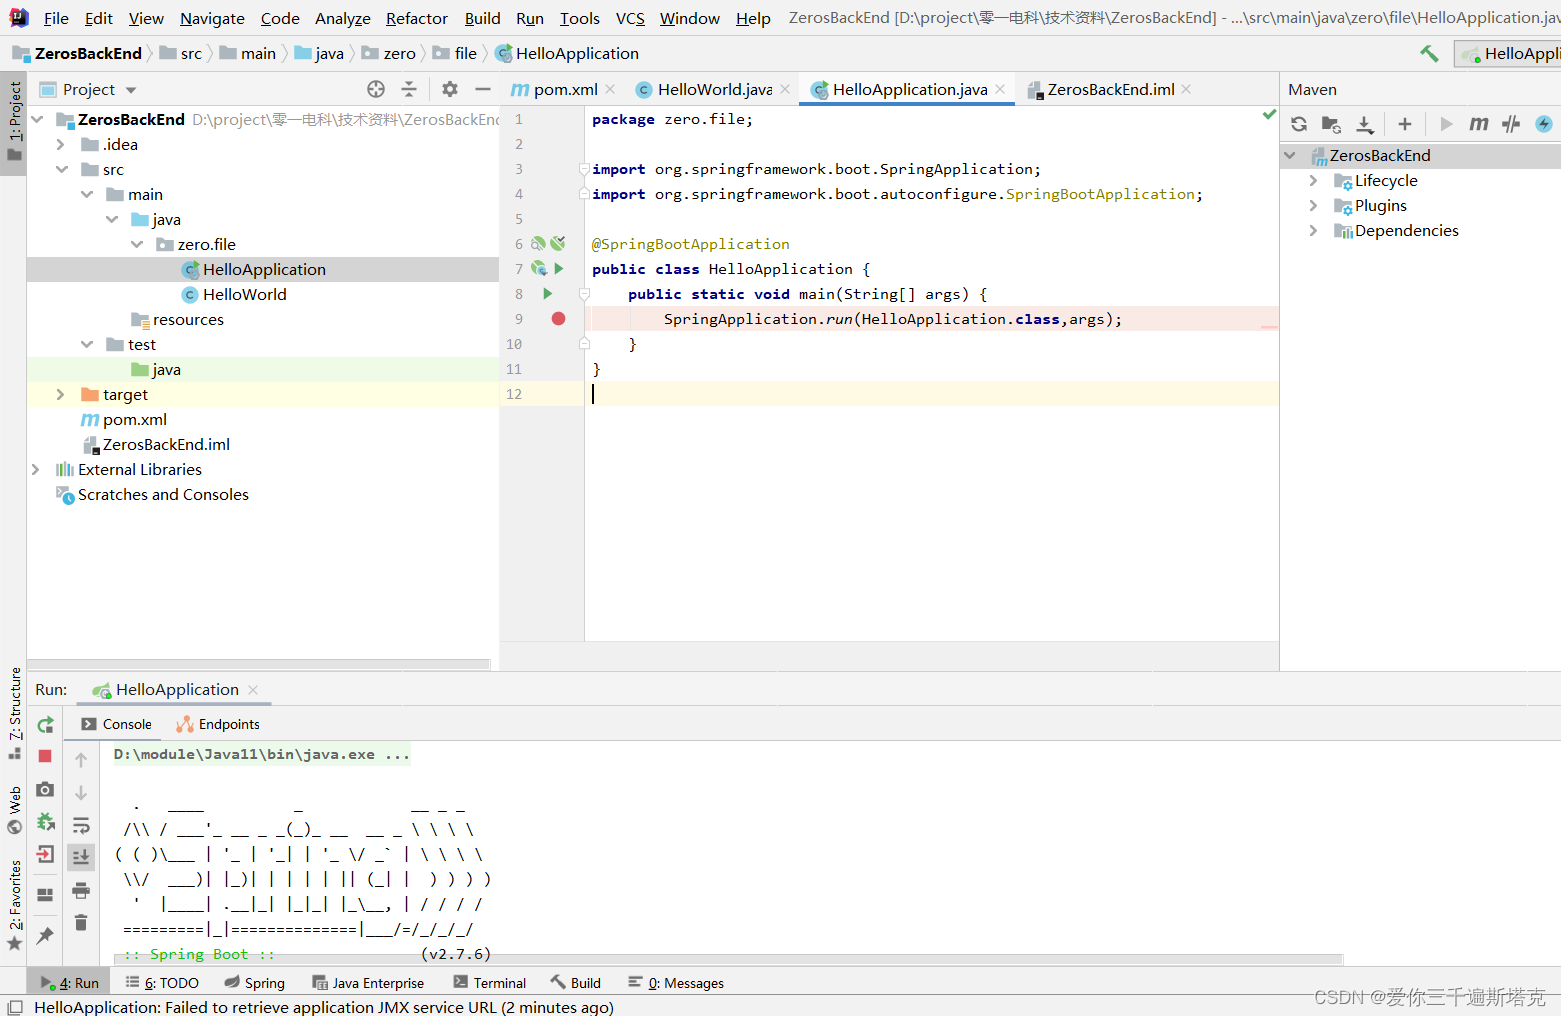Click the Rerun HelloApplication icon

pos(44,724)
